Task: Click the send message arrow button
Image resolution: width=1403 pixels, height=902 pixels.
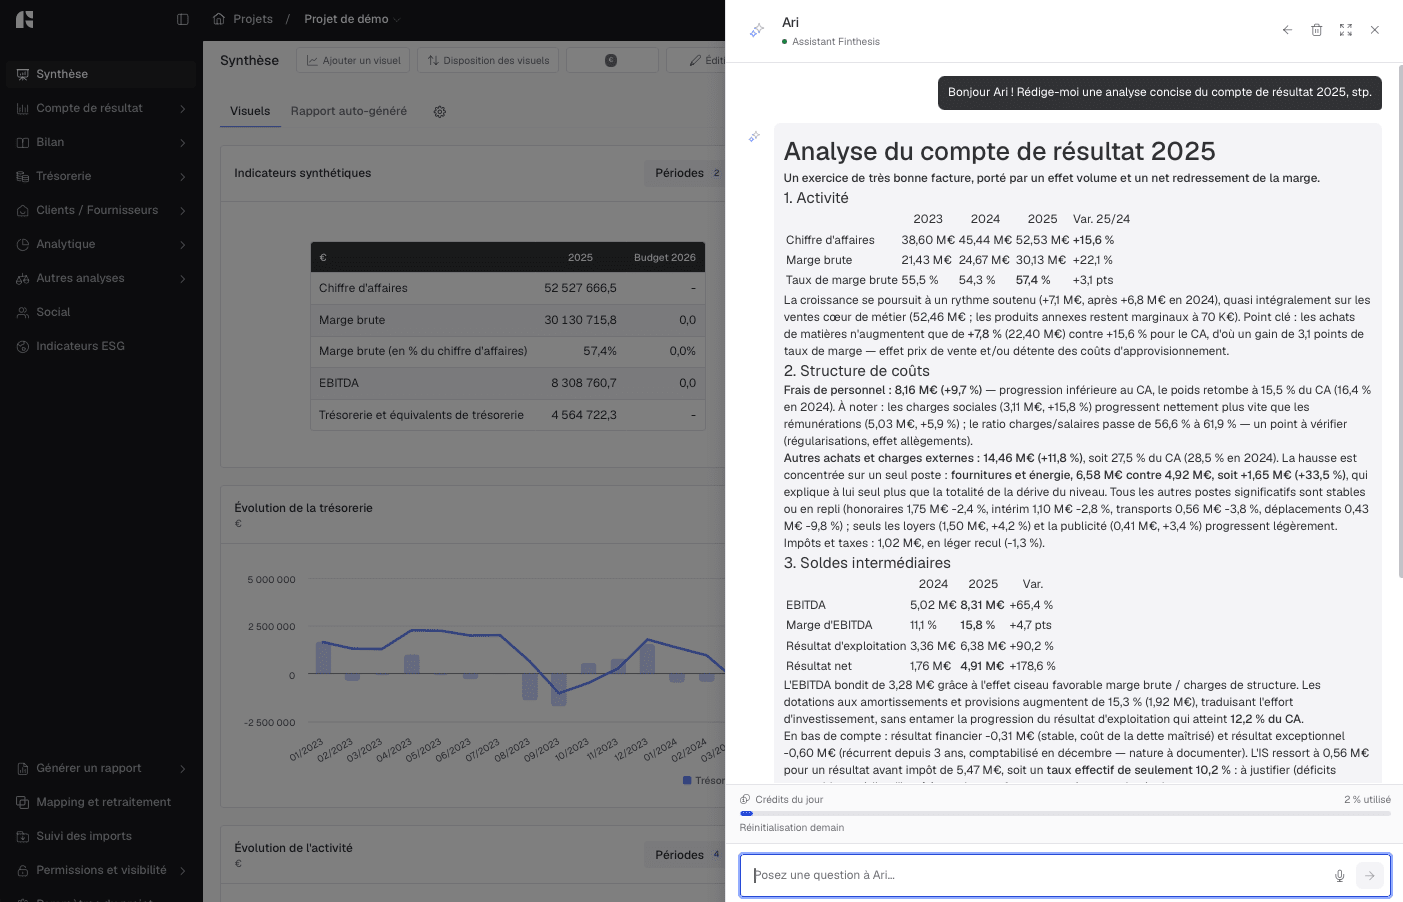Action: click(1370, 876)
